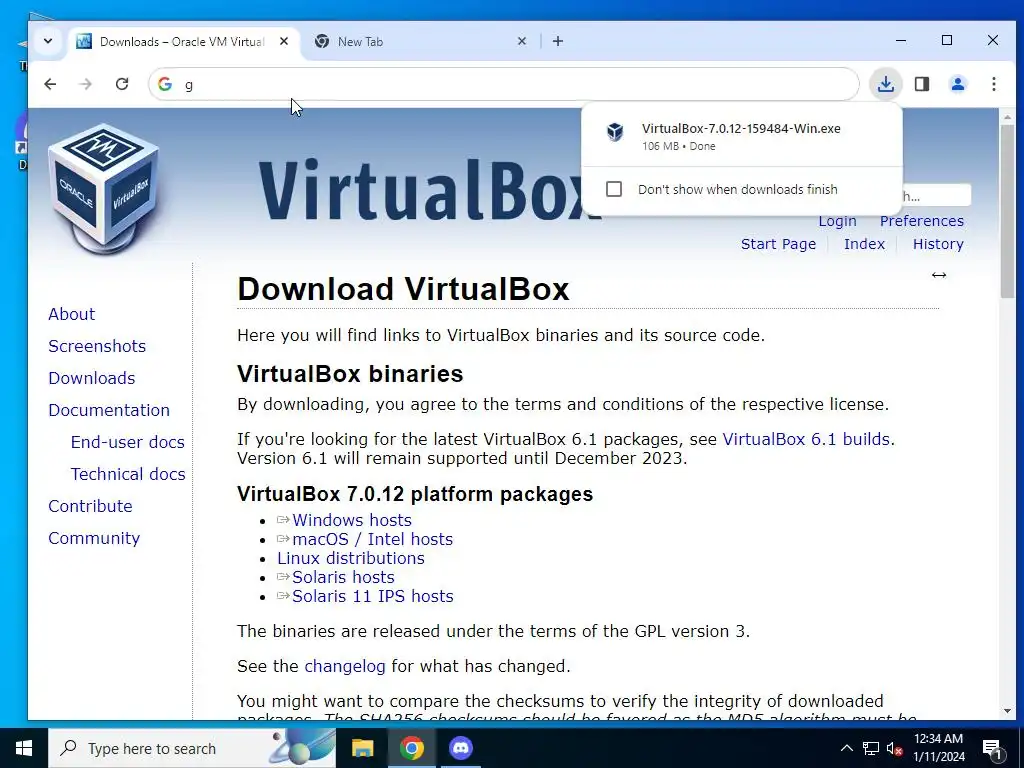1024x768 pixels.
Task: Open the Index link
Action: [864, 244]
